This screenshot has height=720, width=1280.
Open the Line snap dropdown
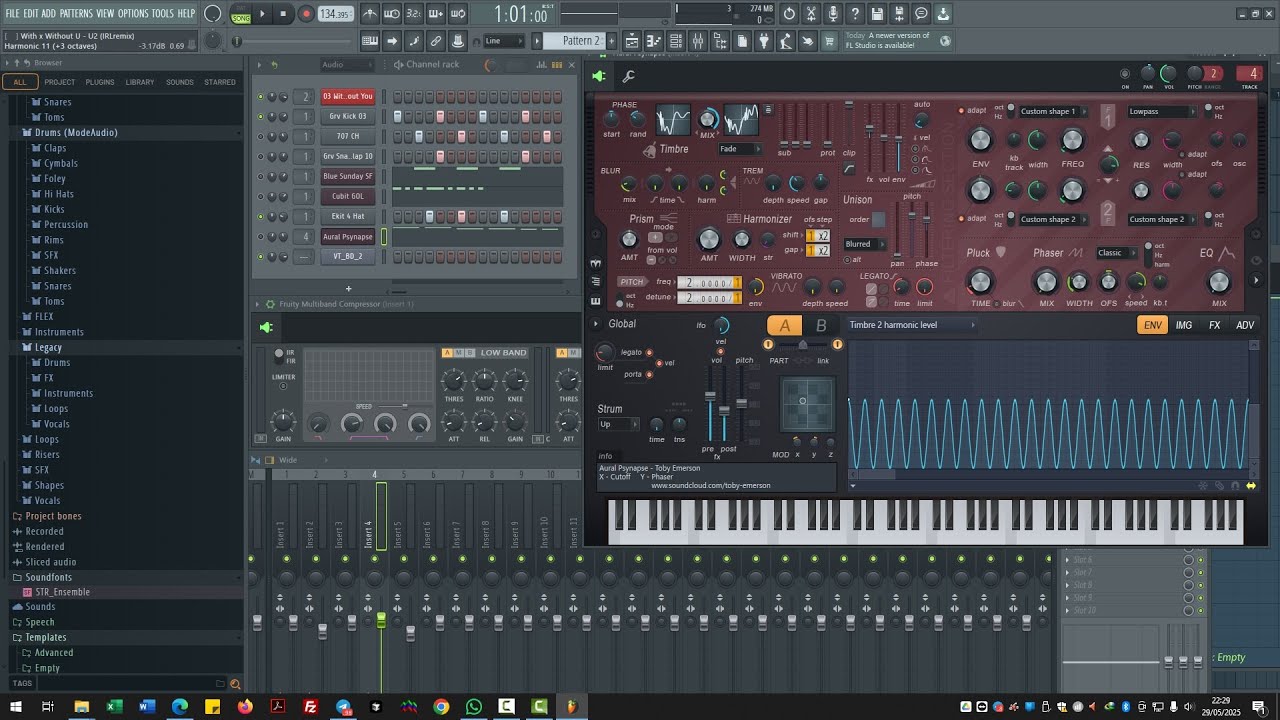point(504,41)
